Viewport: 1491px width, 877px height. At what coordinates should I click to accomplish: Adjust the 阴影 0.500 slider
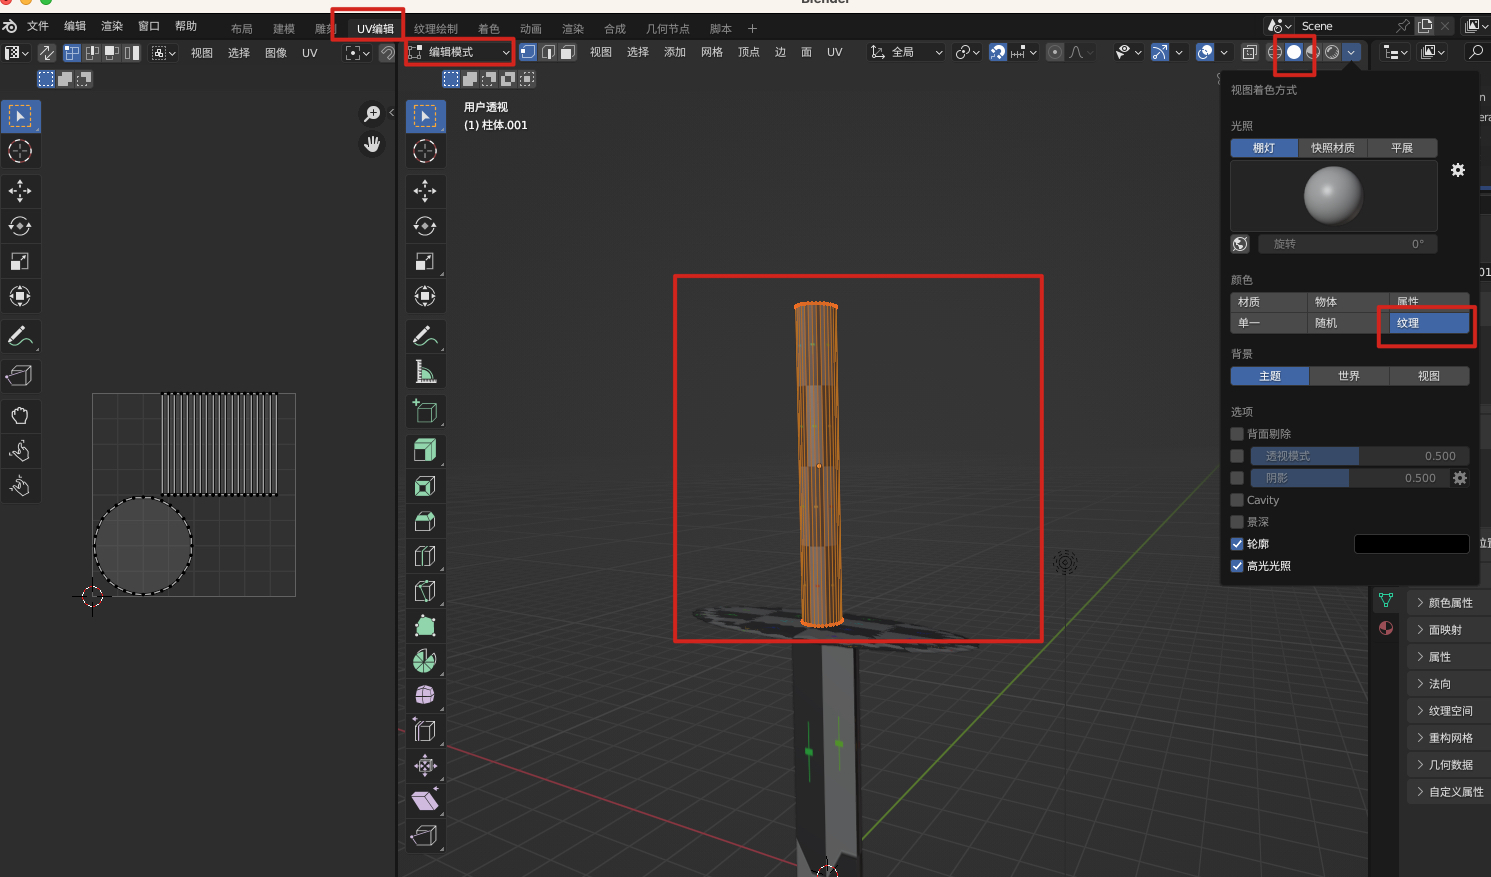[x=1350, y=478]
